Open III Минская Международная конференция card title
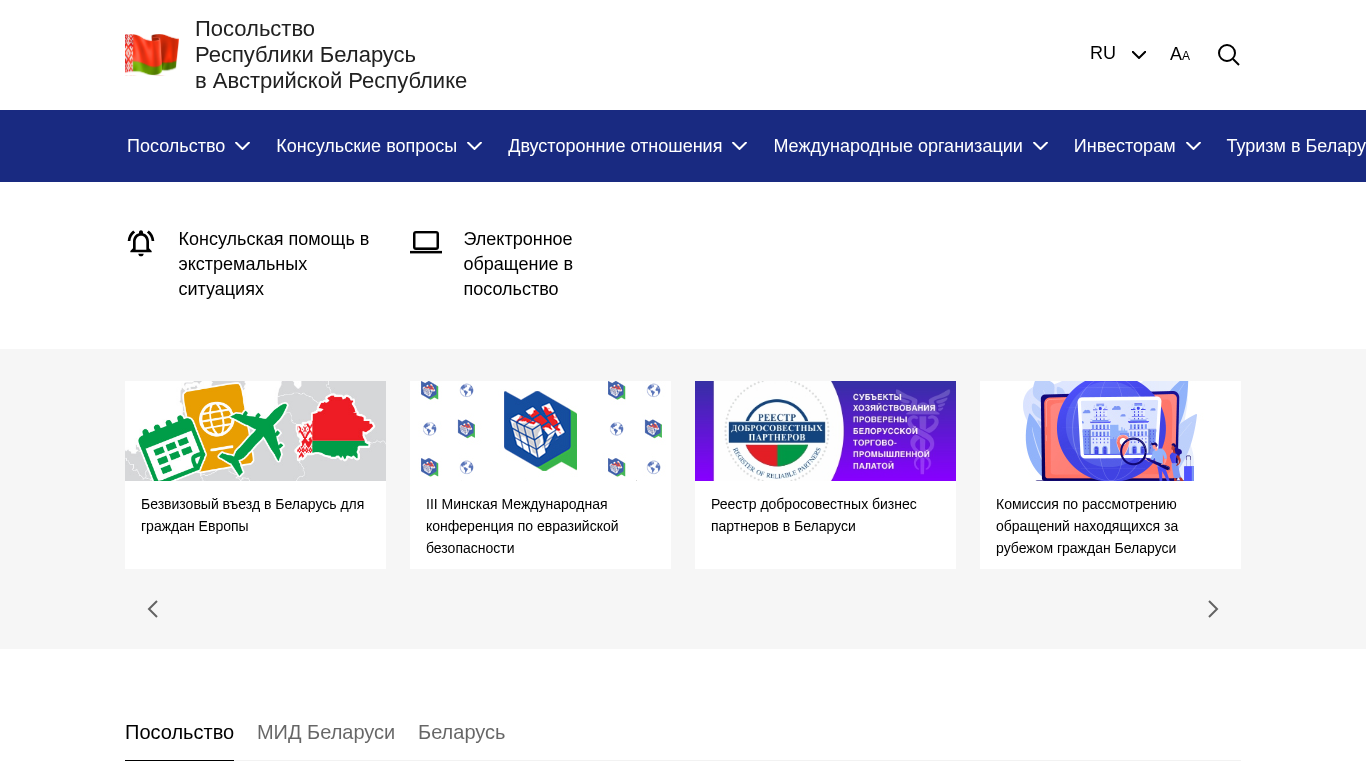The image size is (1366, 768). click(522, 526)
